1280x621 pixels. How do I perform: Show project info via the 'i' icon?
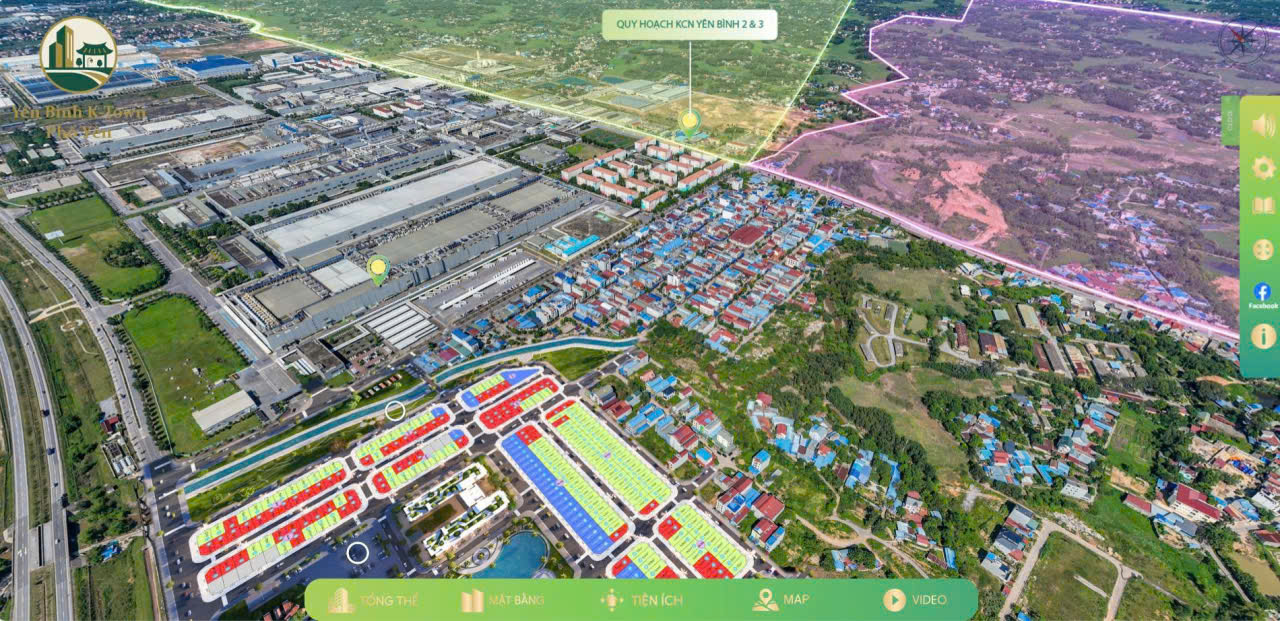(1263, 336)
